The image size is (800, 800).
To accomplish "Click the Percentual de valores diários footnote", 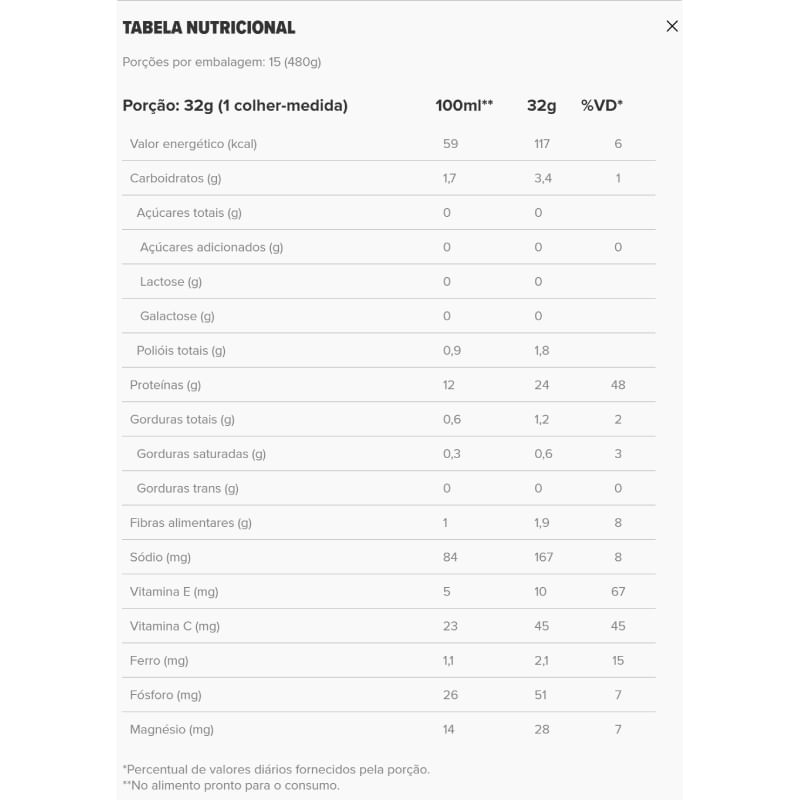I will point(276,769).
